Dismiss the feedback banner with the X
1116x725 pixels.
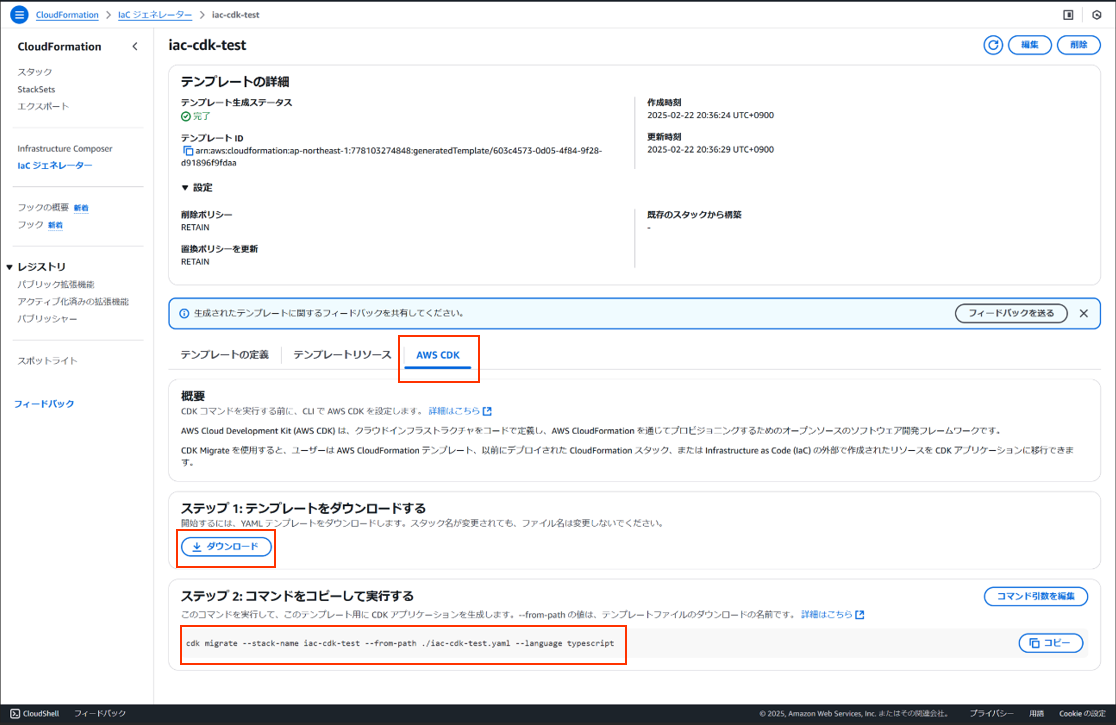[x=1083, y=313]
